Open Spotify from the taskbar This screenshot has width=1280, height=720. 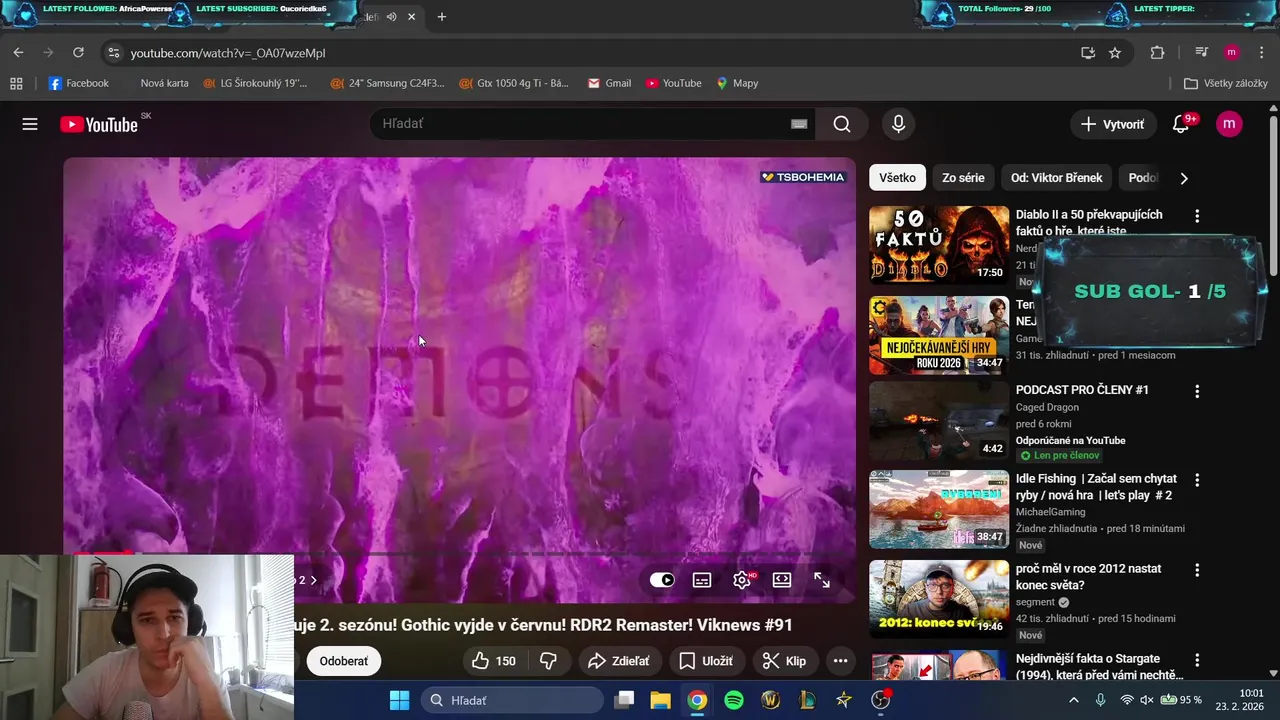[734, 700]
